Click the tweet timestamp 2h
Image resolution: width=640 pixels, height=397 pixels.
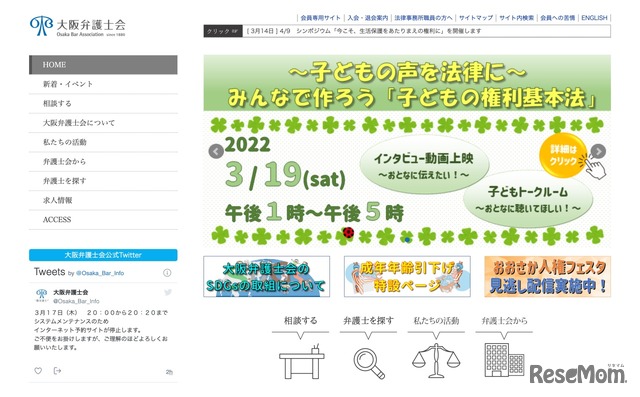[x=169, y=372]
